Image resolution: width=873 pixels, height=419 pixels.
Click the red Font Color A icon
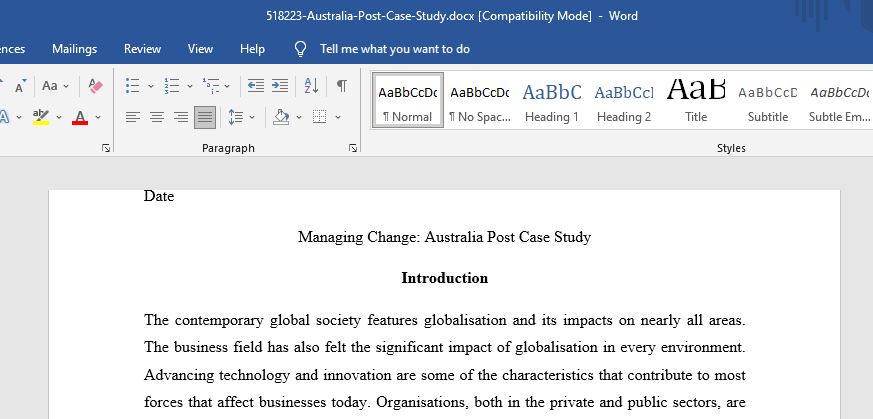pos(80,117)
